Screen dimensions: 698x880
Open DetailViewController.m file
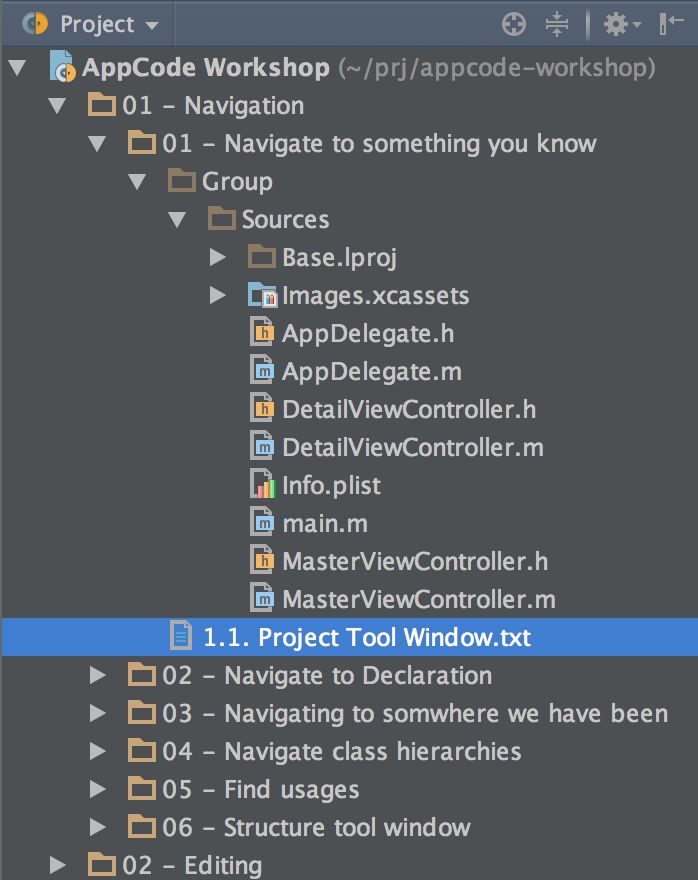pos(413,448)
